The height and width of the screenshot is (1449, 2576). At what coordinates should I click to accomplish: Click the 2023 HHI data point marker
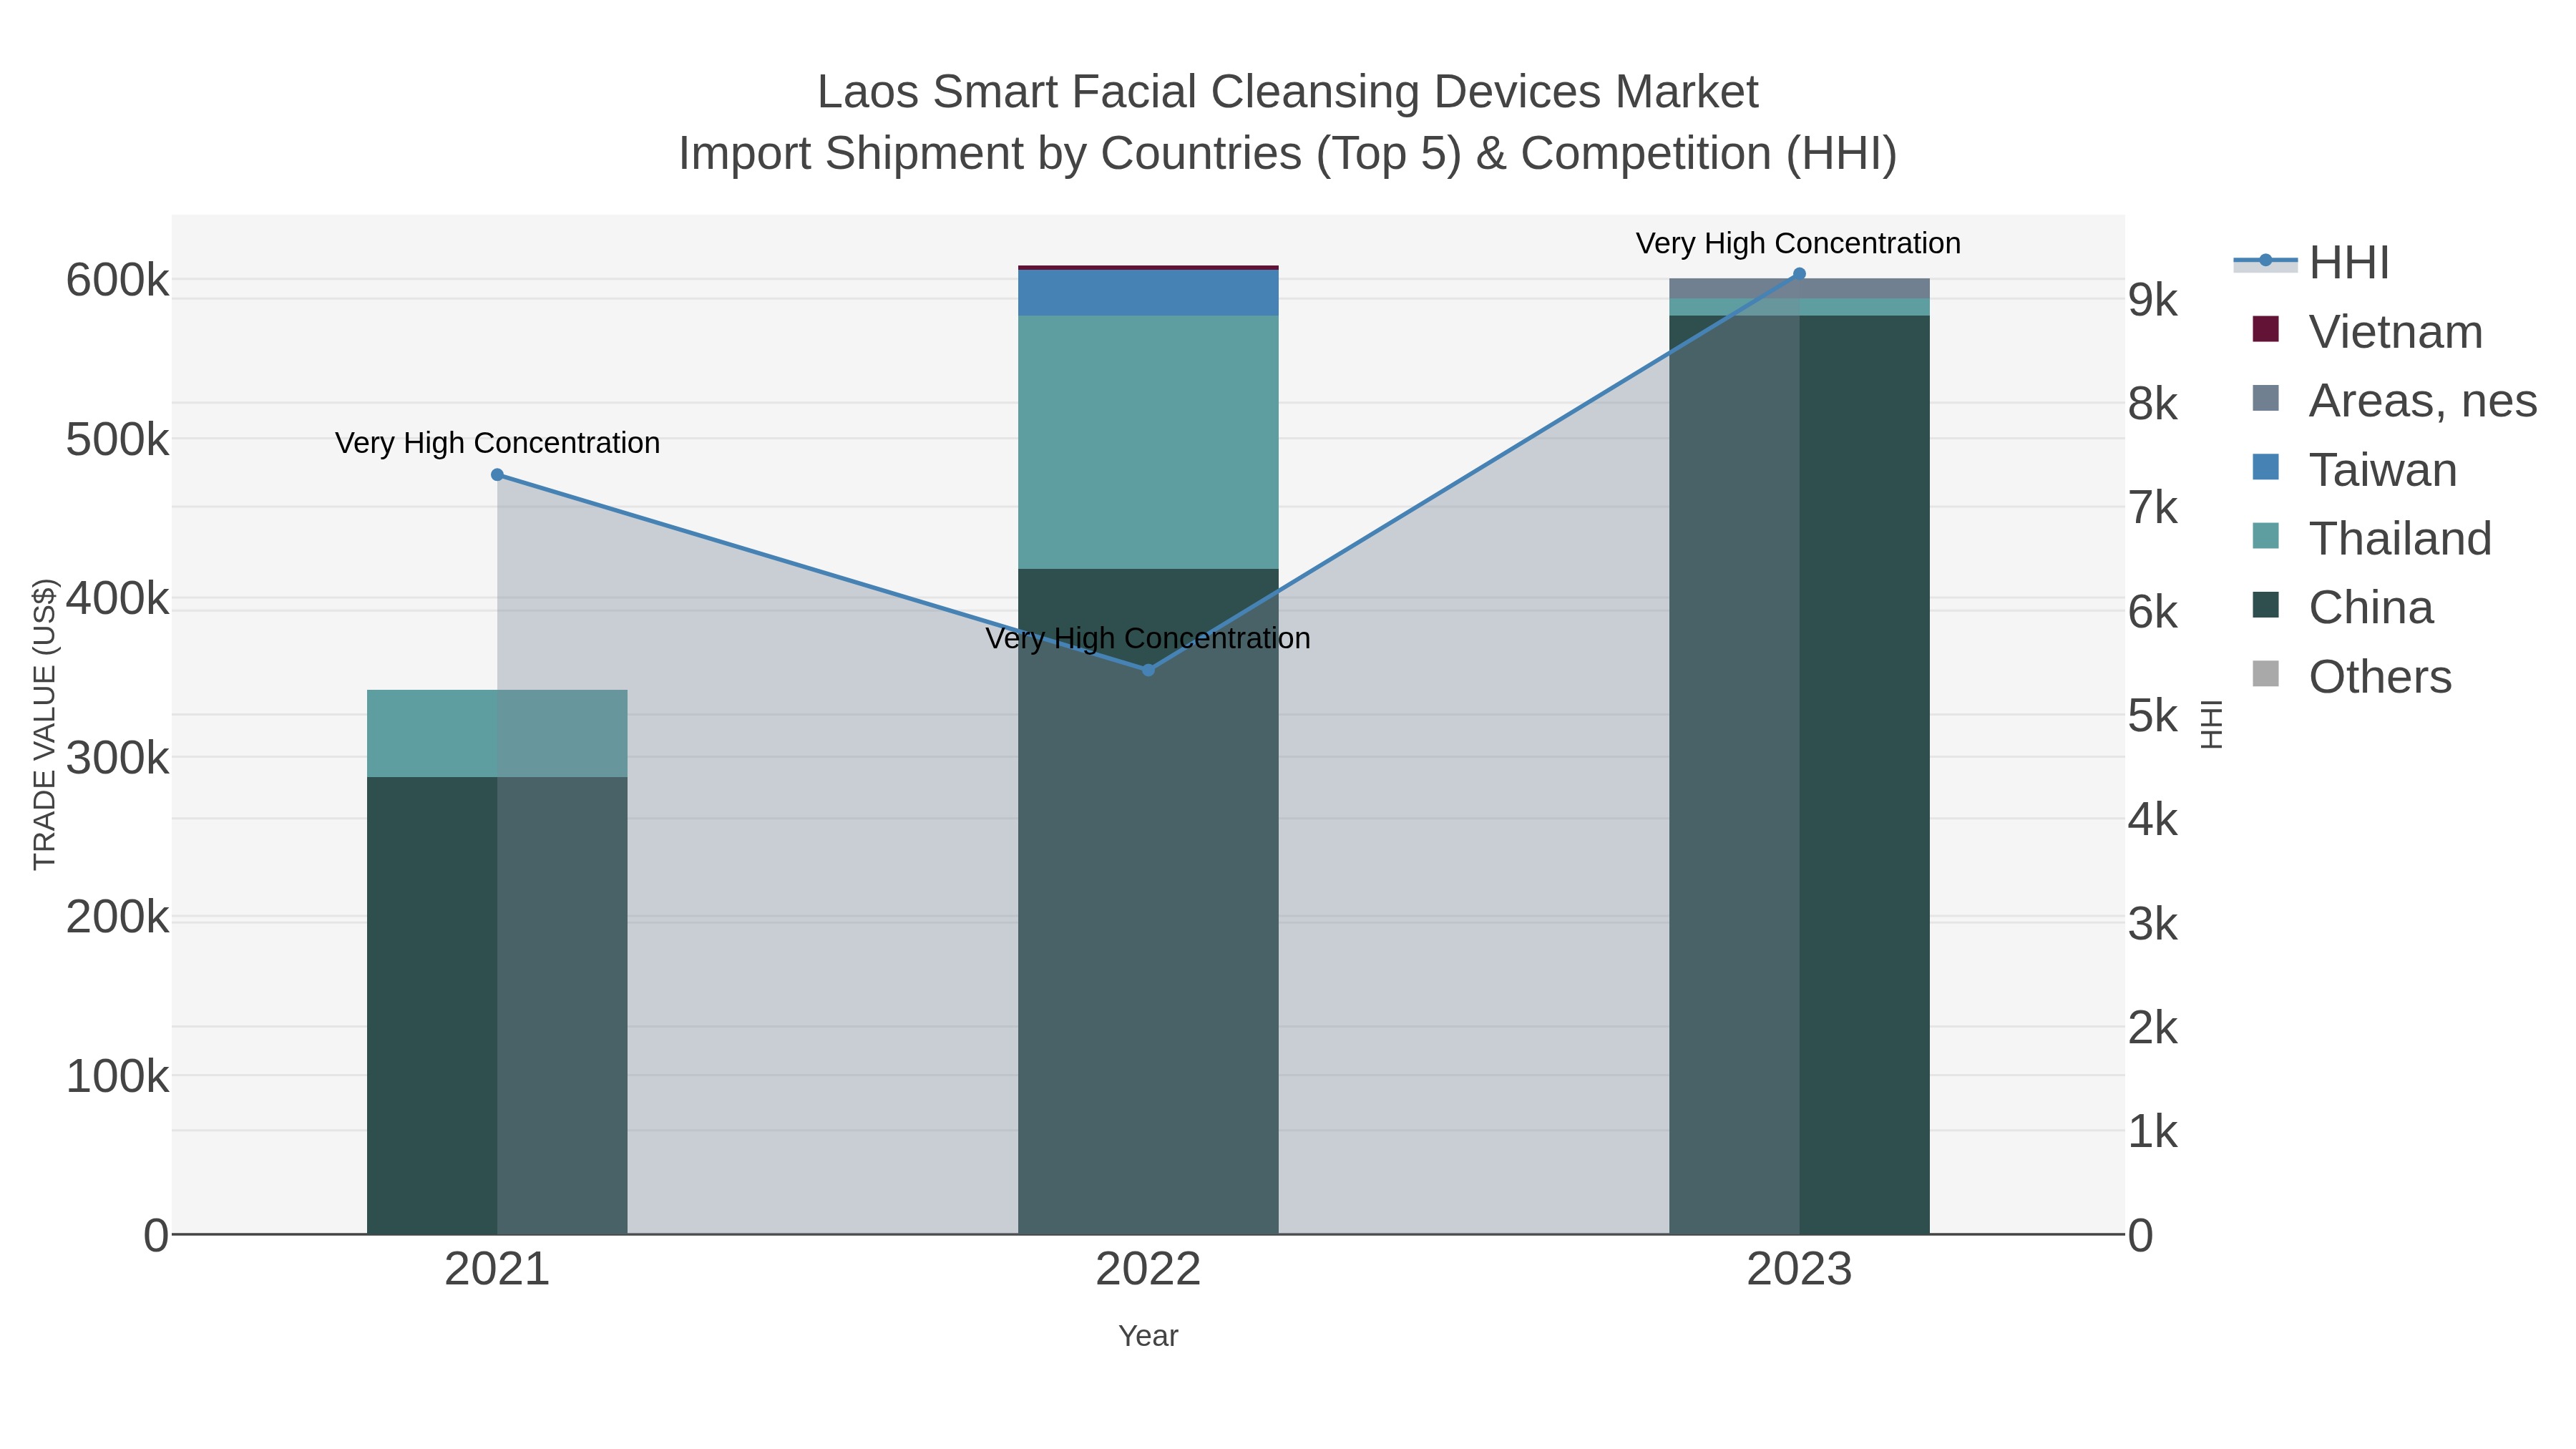[x=1799, y=274]
